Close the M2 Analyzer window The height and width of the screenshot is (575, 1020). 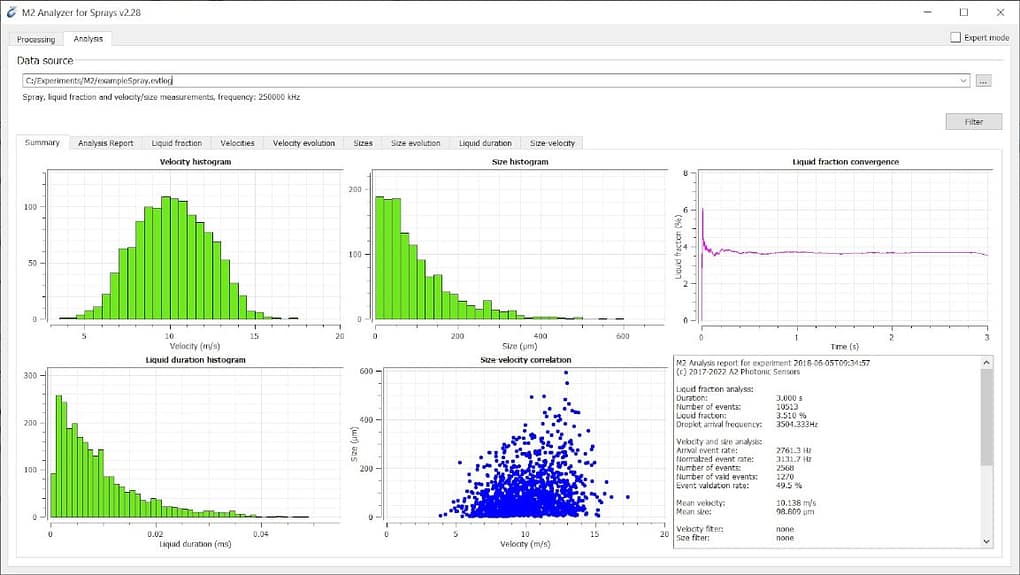click(x=1000, y=12)
